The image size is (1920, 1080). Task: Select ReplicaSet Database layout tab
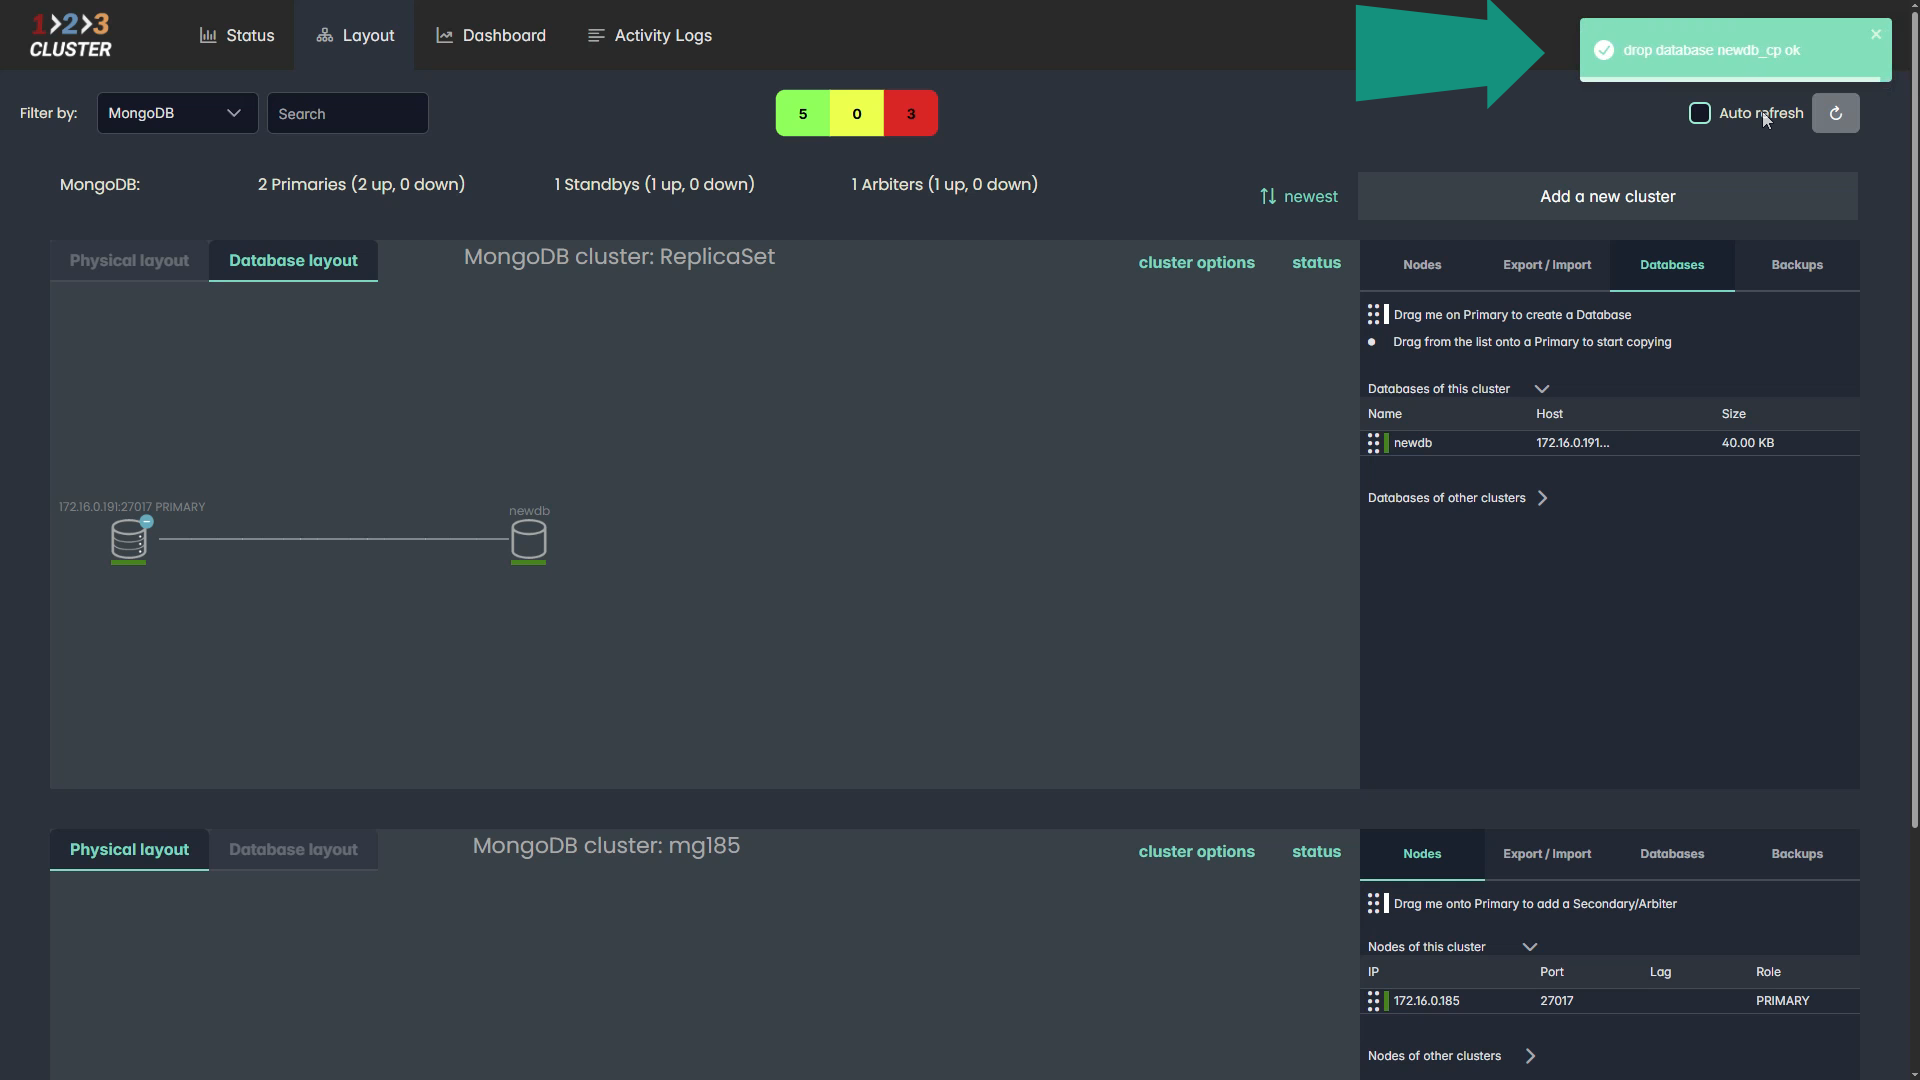click(x=293, y=260)
